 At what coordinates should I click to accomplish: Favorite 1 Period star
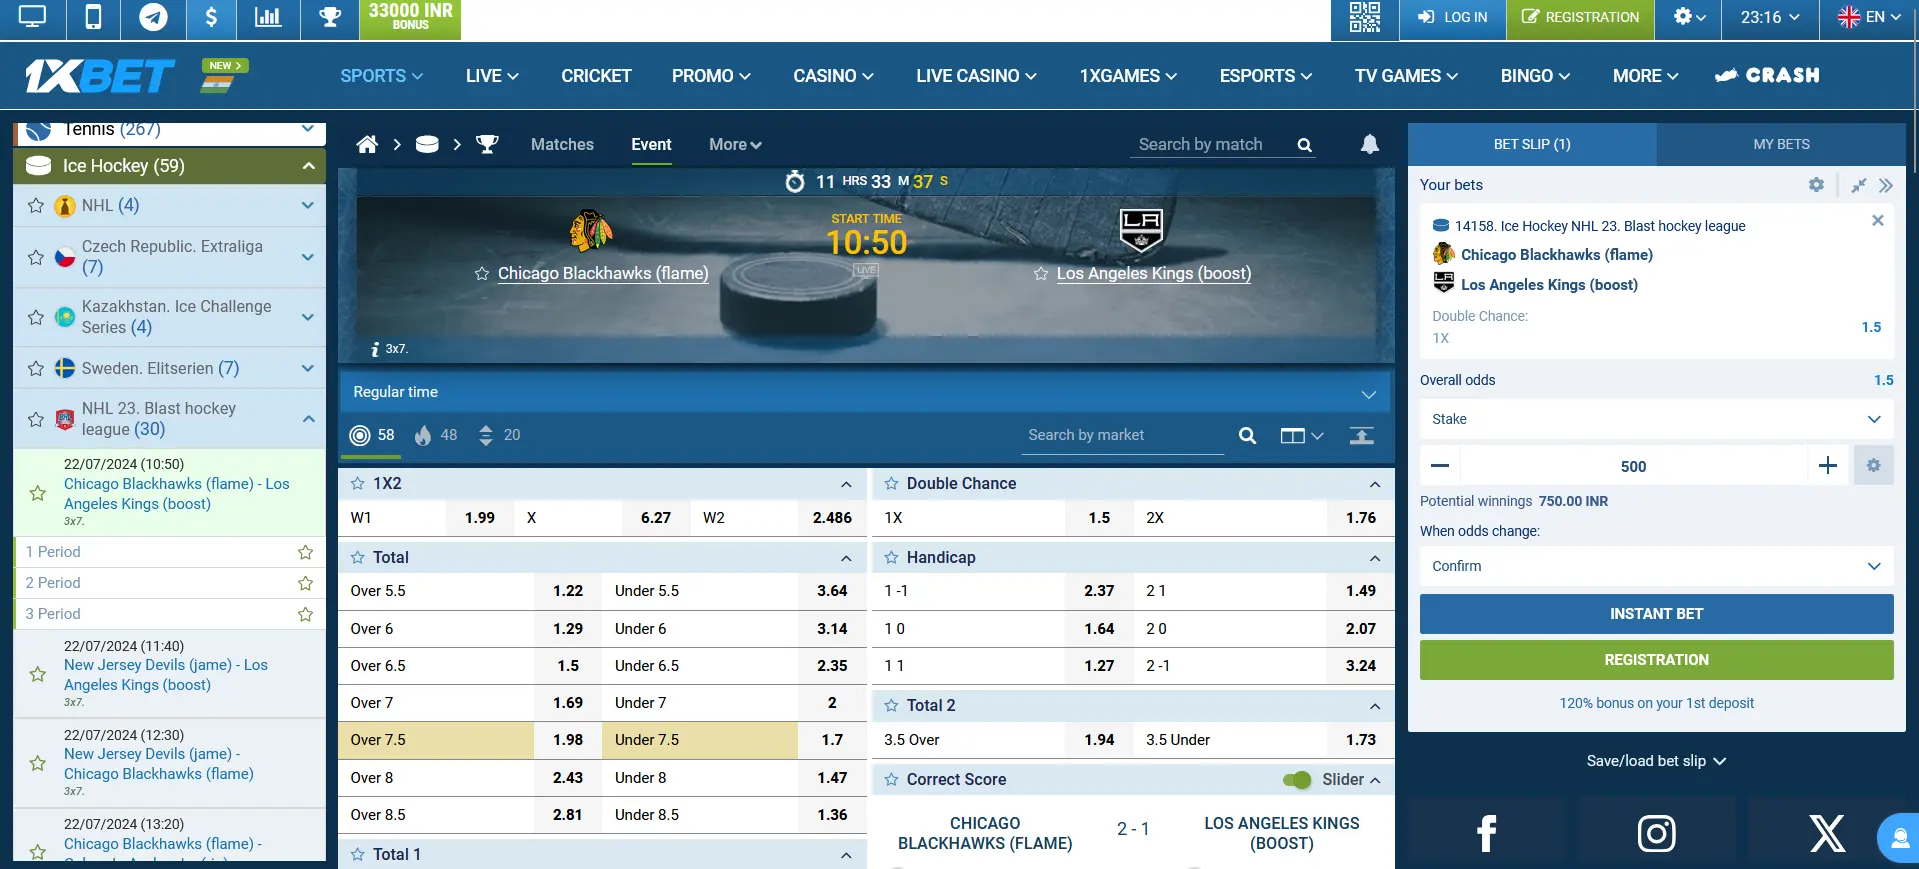305,552
